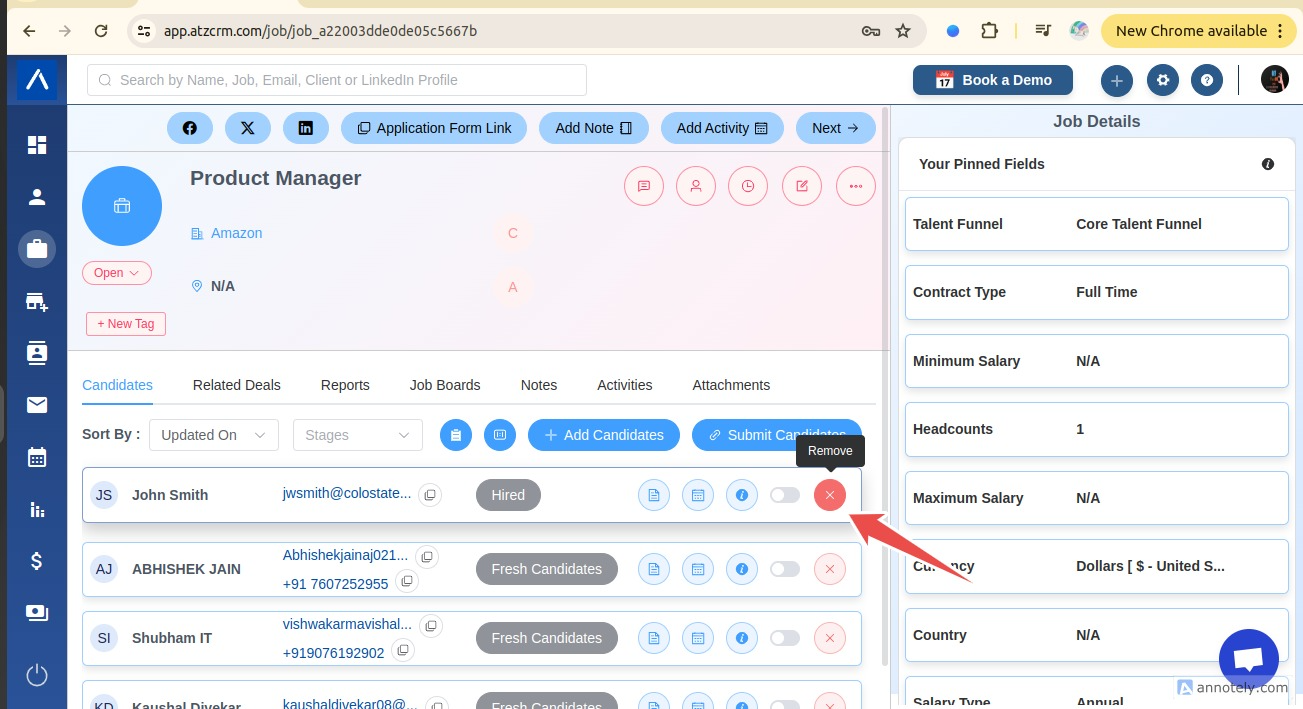1303x709 pixels.
Task: Click the ATZ CRM logo
Action: 37,80
